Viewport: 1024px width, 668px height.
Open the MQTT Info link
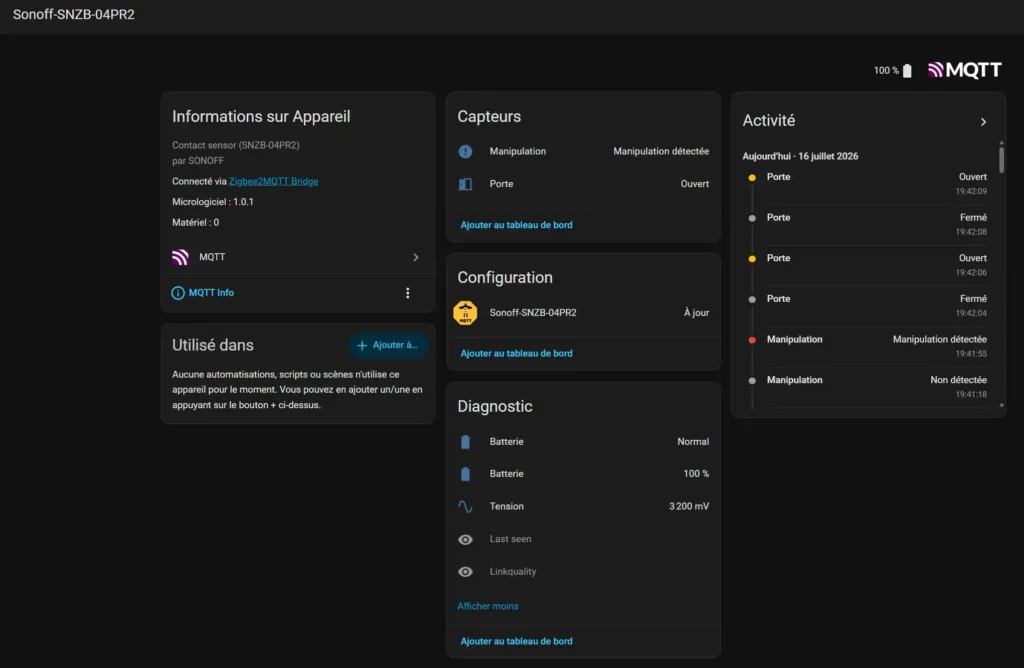tap(211, 293)
